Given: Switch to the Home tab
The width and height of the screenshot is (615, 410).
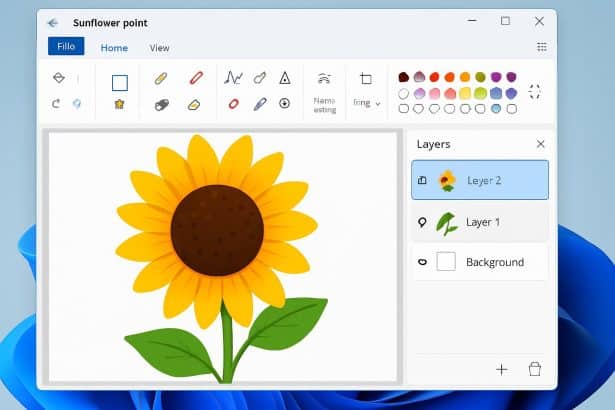Looking at the screenshot, I should coord(114,47).
